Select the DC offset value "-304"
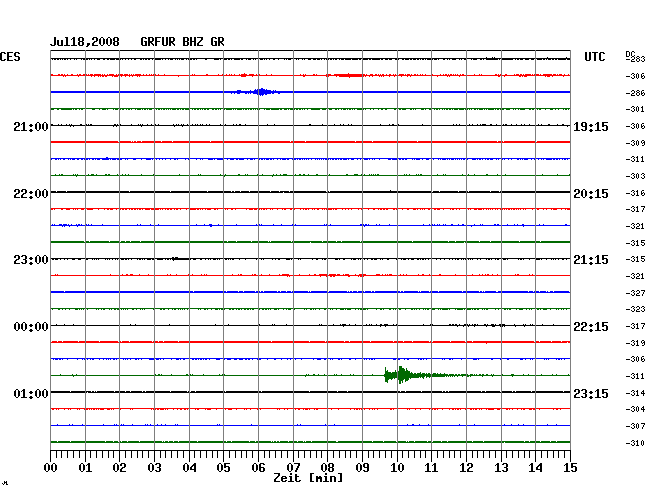Screen dimensions: 650x494 point(635,409)
